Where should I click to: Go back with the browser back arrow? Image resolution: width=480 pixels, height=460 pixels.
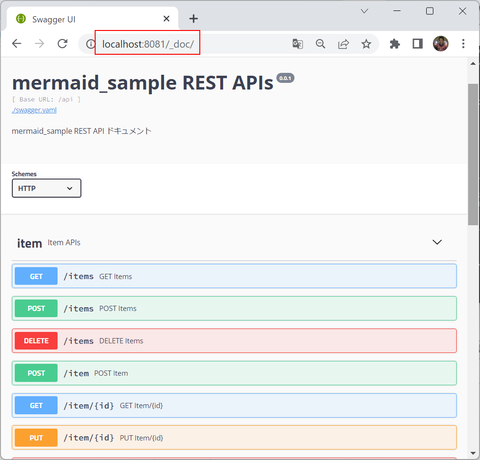click(x=17, y=44)
